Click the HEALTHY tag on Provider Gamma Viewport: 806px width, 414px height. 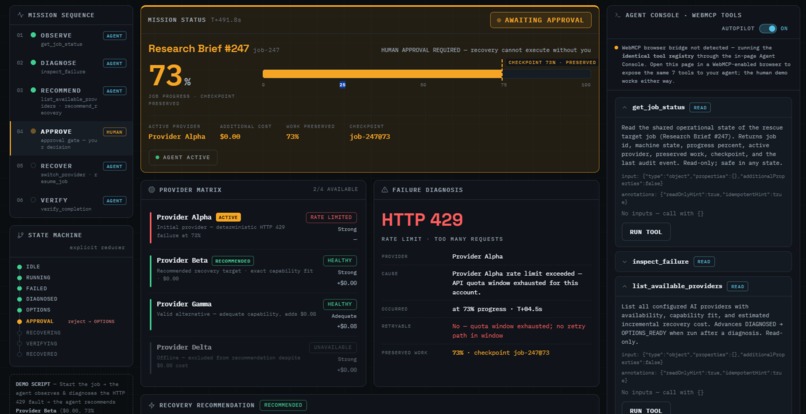click(340, 304)
